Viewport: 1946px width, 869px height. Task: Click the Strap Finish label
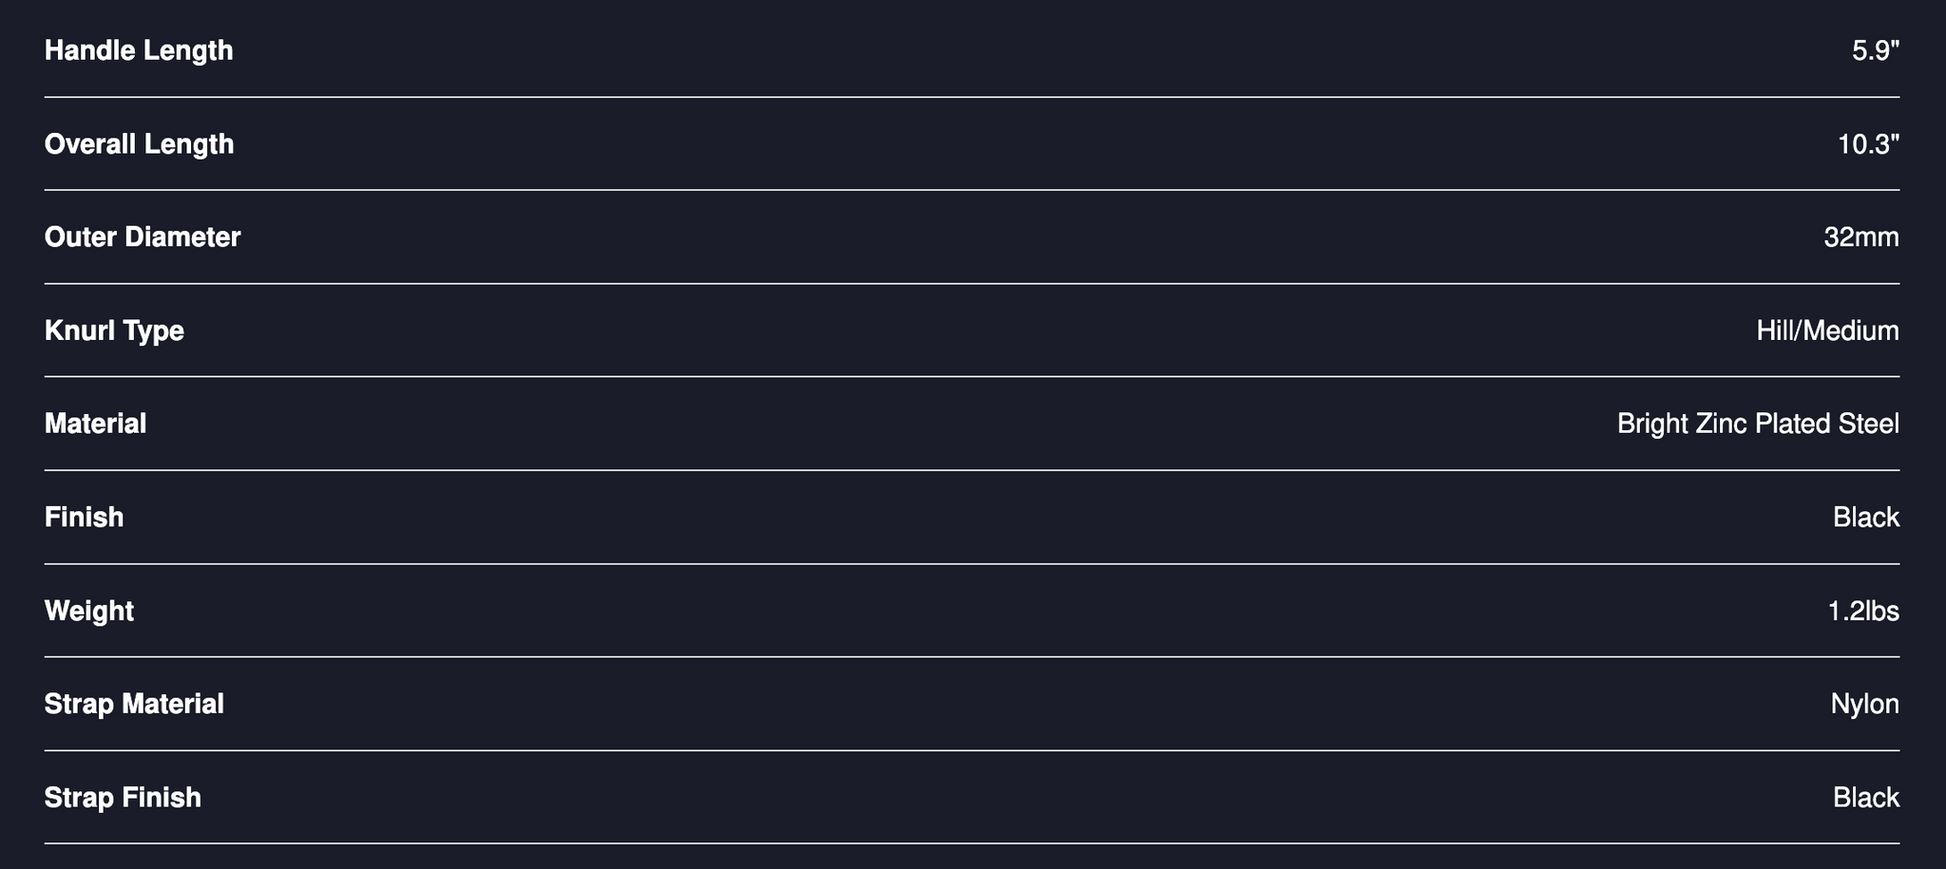click(122, 798)
